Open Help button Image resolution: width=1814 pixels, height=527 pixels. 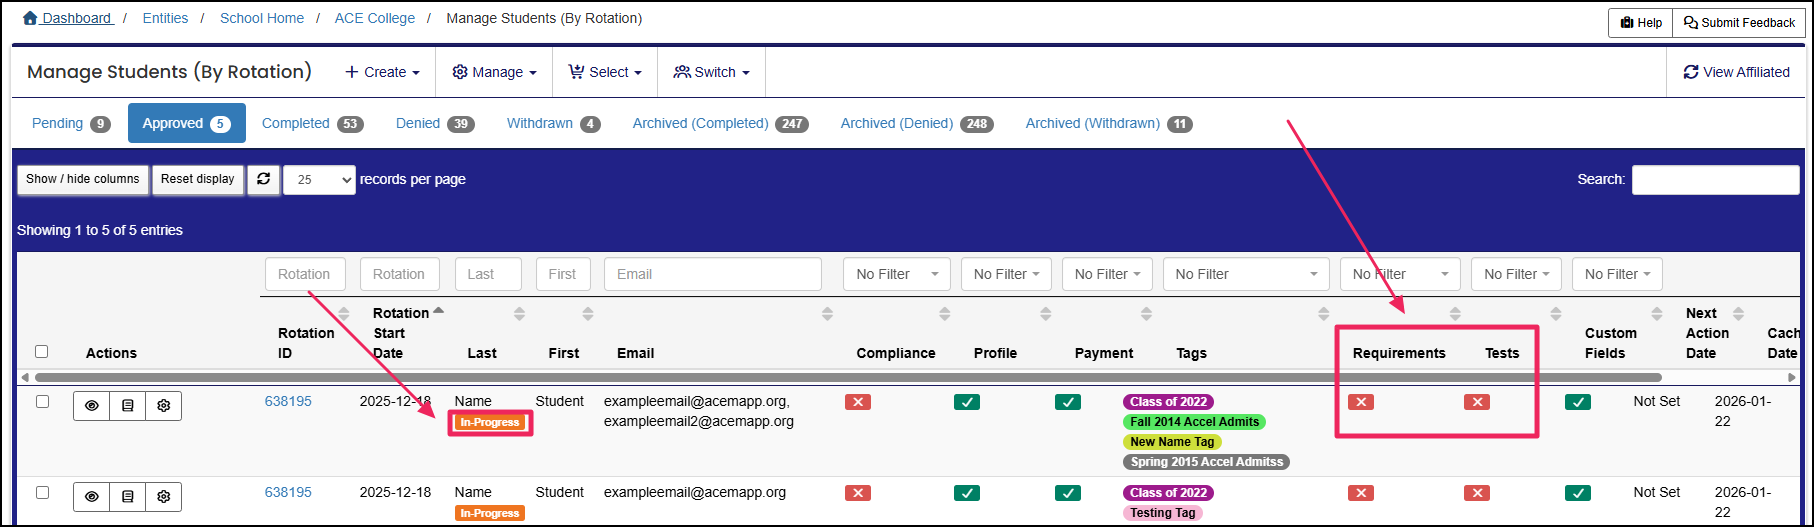click(x=1641, y=23)
